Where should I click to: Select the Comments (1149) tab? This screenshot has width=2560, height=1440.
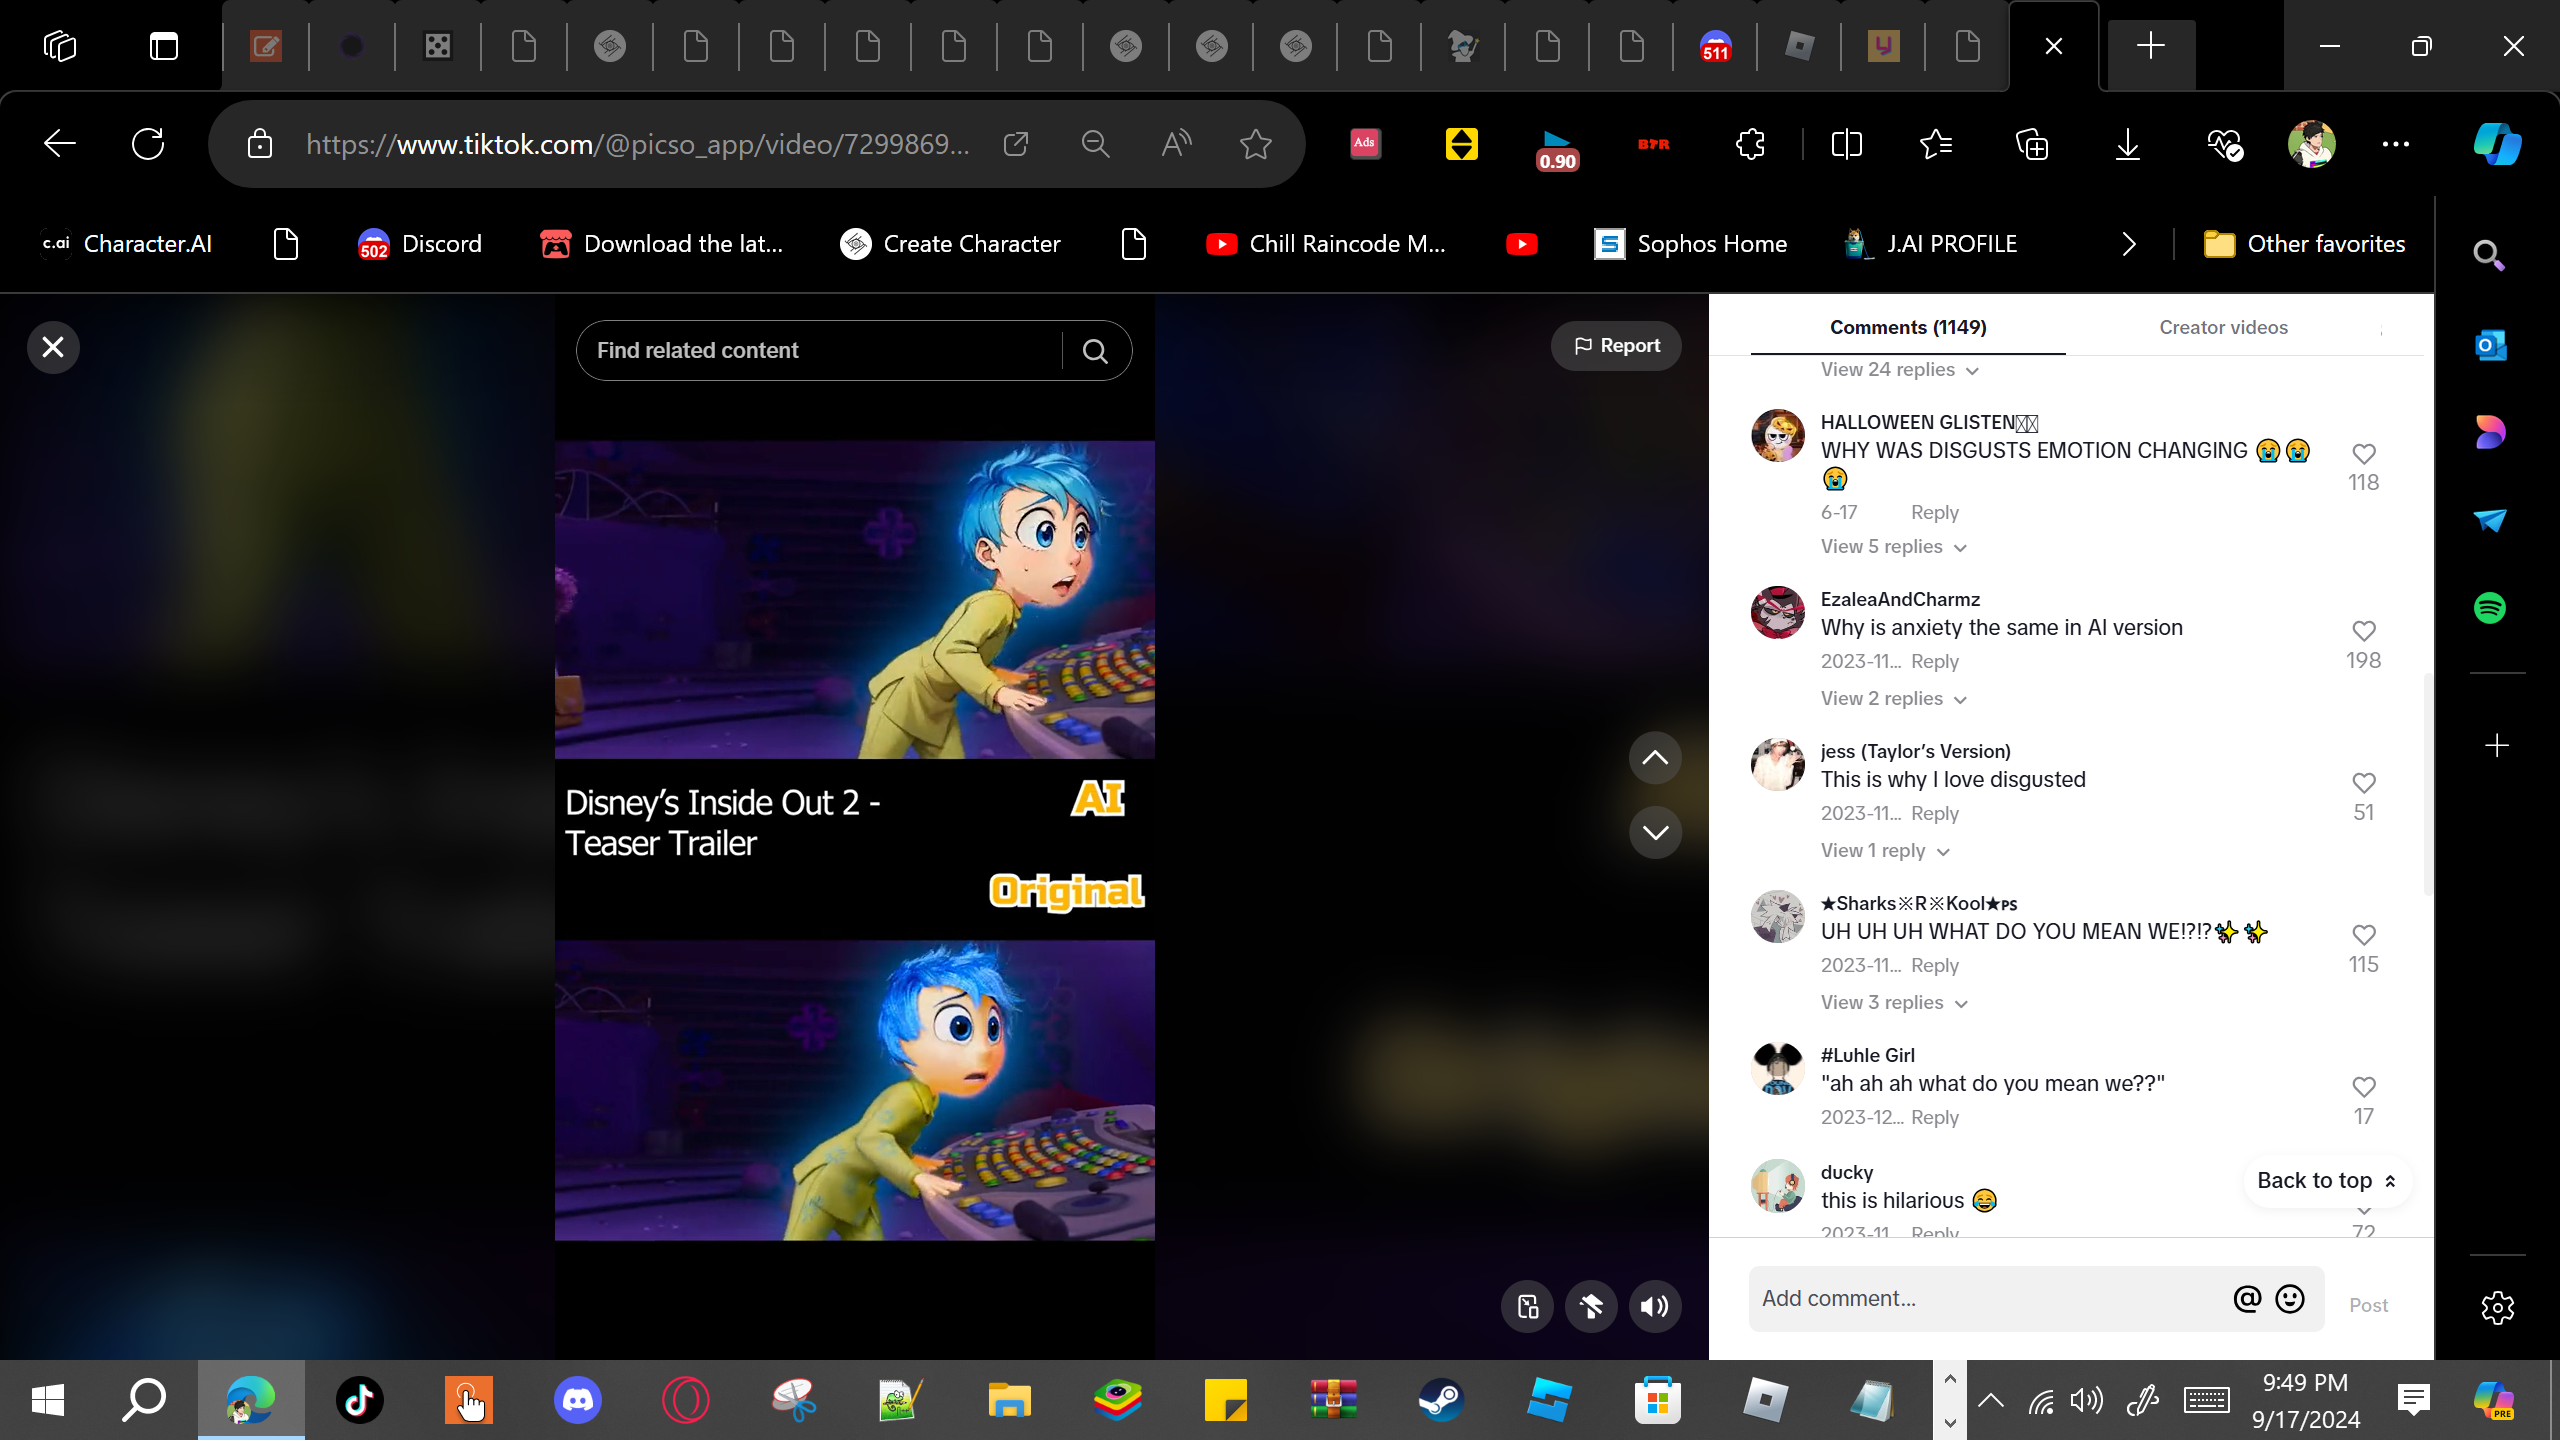tap(1907, 327)
